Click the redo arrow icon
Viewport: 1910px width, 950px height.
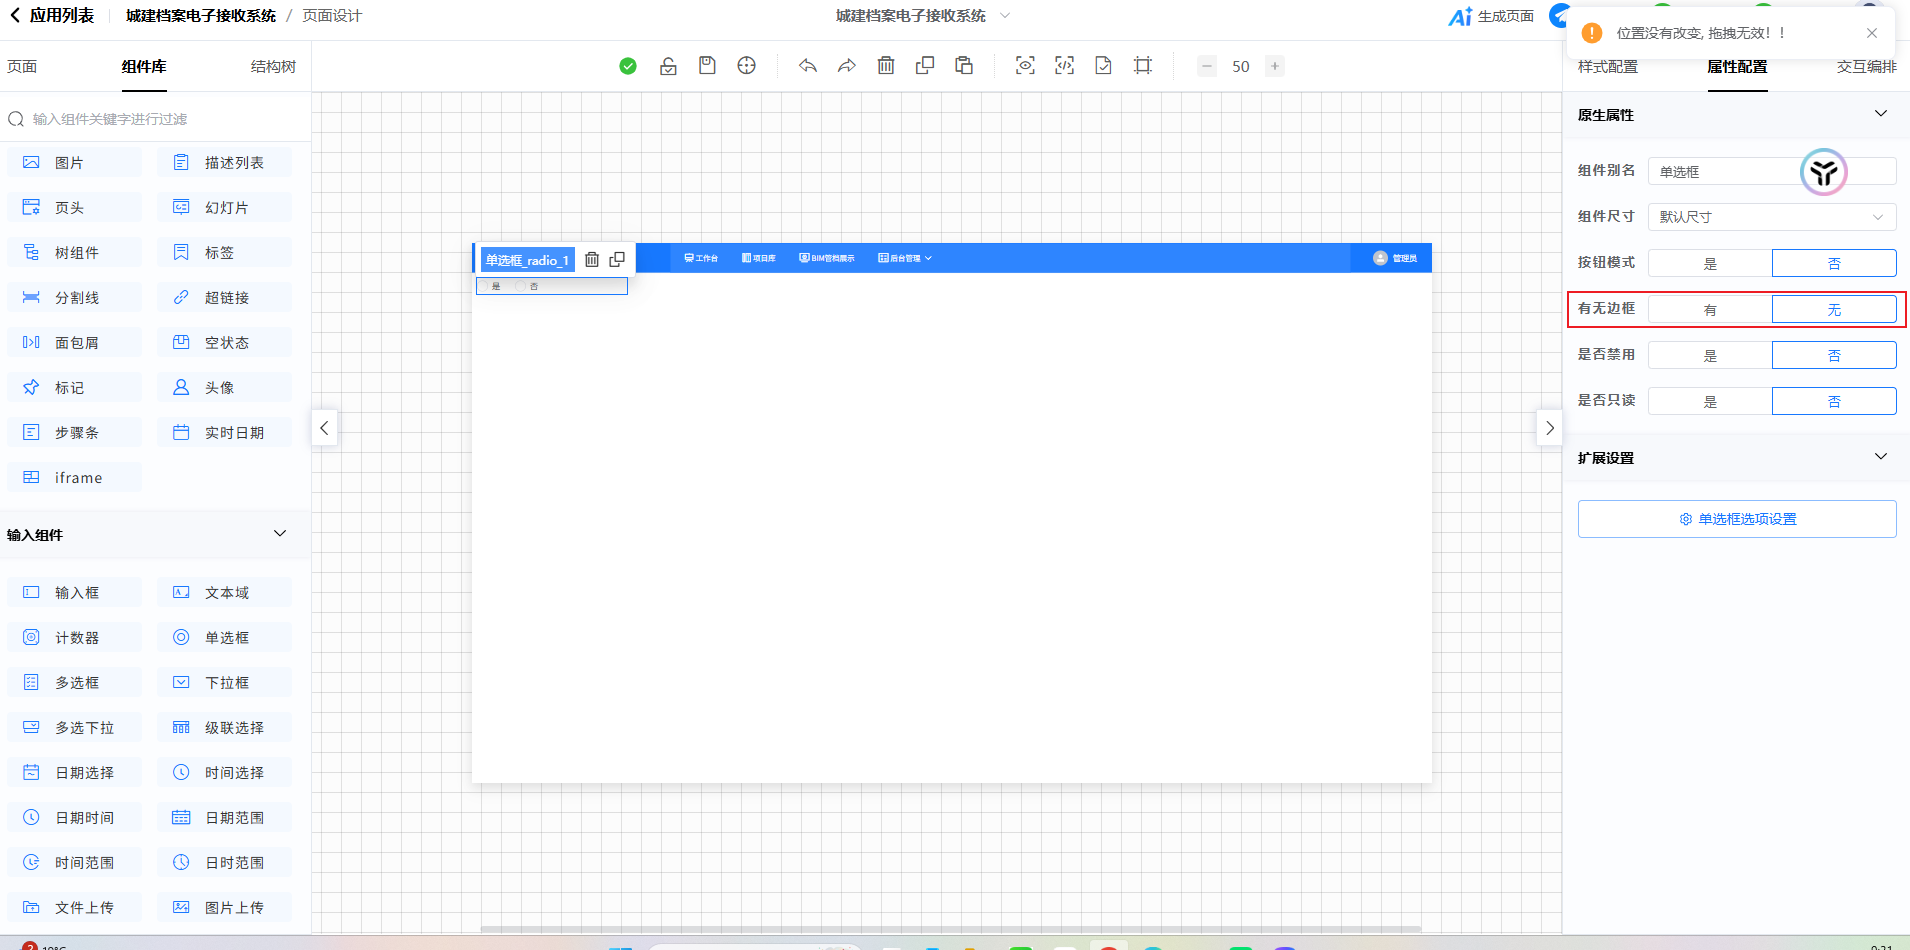point(847,66)
